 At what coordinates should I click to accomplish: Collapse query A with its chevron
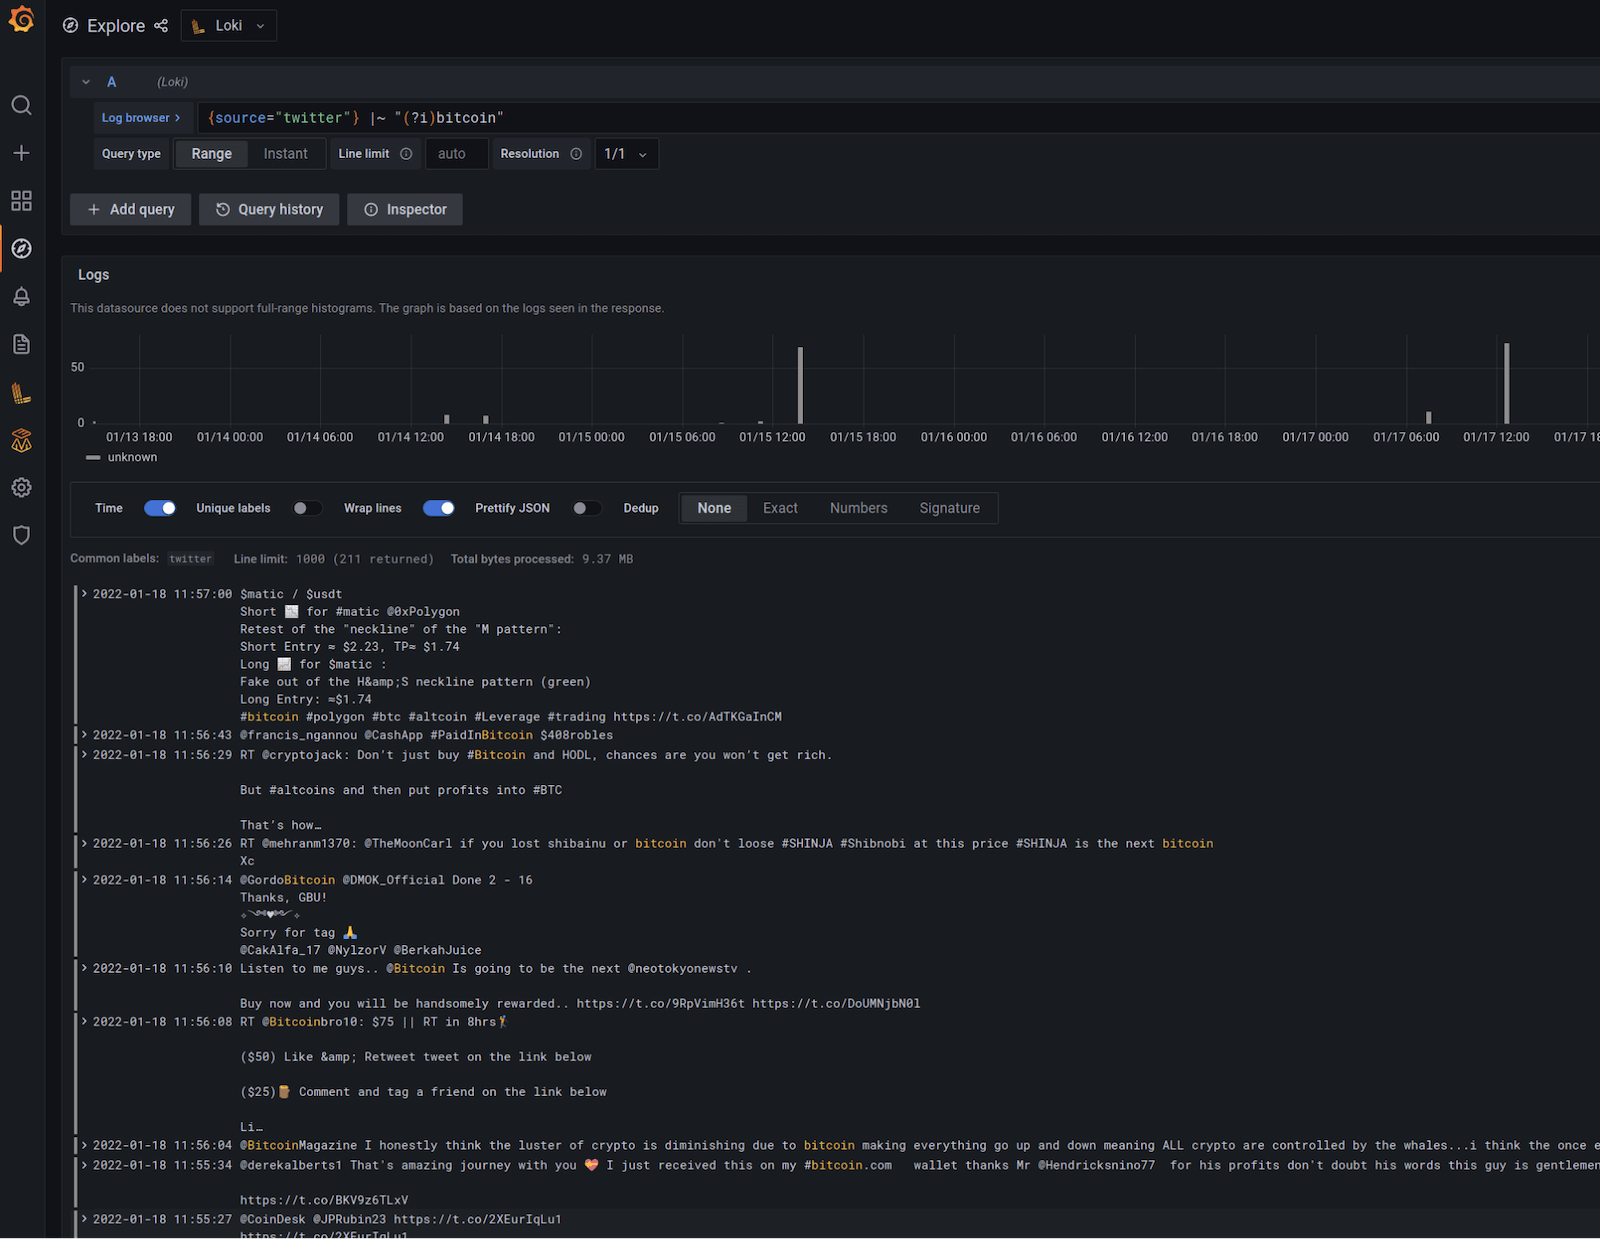pyautogui.click(x=86, y=81)
